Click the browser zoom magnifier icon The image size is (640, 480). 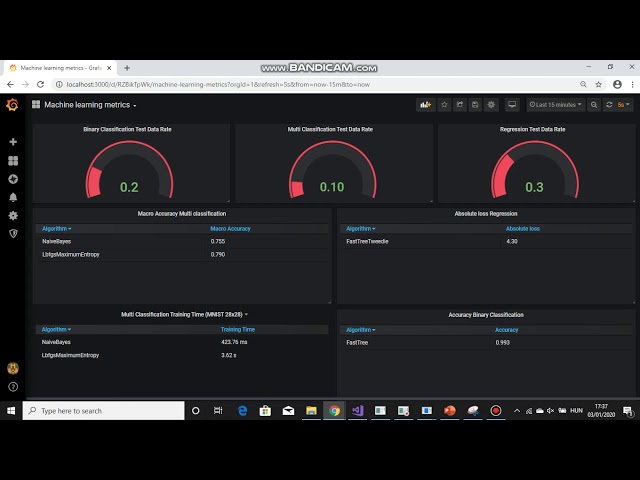(x=583, y=84)
